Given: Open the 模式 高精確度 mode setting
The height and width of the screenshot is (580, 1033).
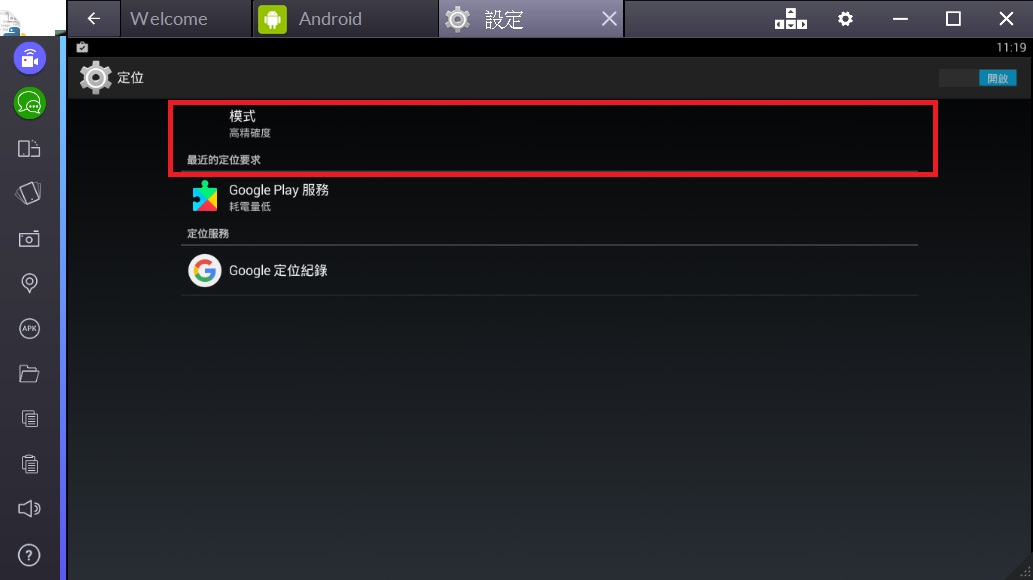Looking at the screenshot, I should click(x=549, y=123).
